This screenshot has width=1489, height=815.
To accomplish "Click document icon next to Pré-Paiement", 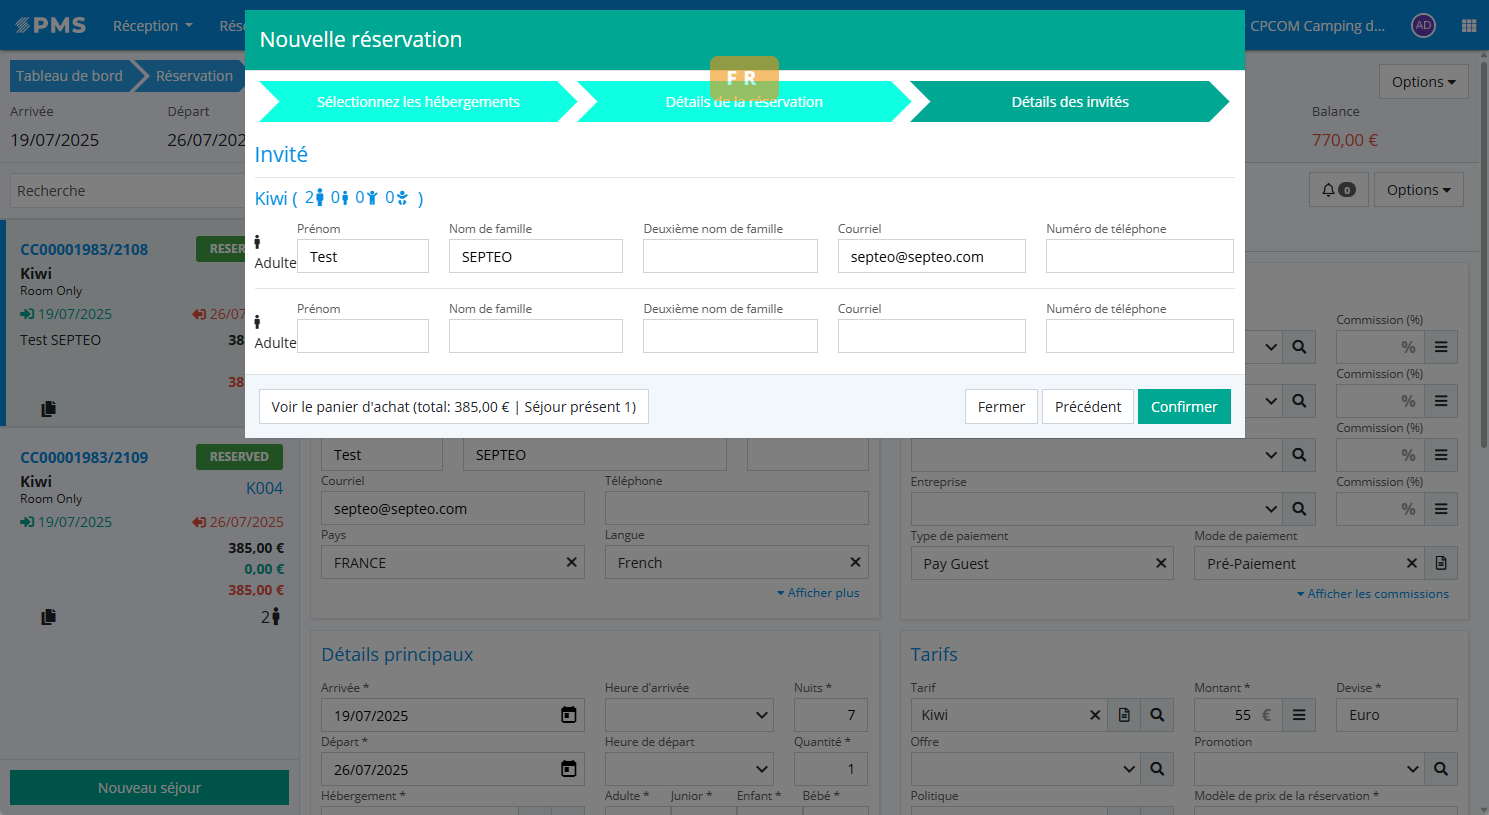I will pyautogui.click(x=1441, y=563).
